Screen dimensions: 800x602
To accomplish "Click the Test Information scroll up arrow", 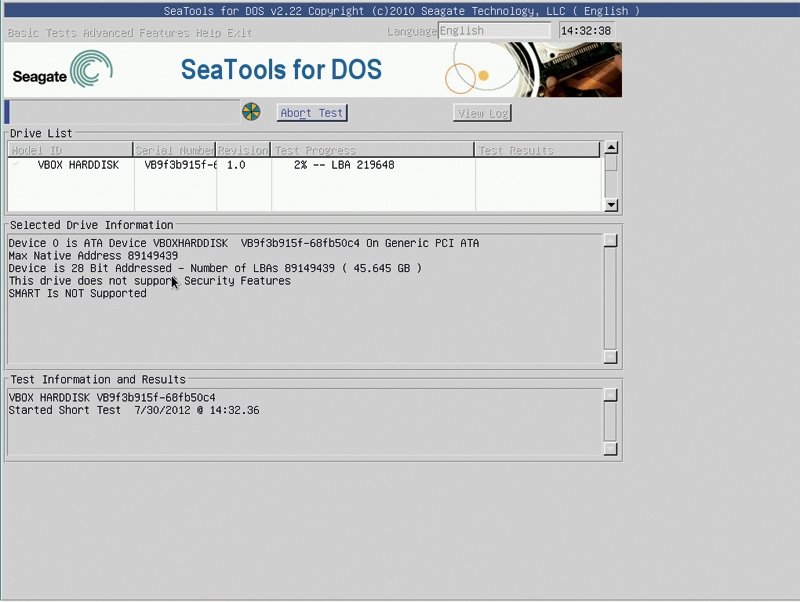I will click(610, 395).
